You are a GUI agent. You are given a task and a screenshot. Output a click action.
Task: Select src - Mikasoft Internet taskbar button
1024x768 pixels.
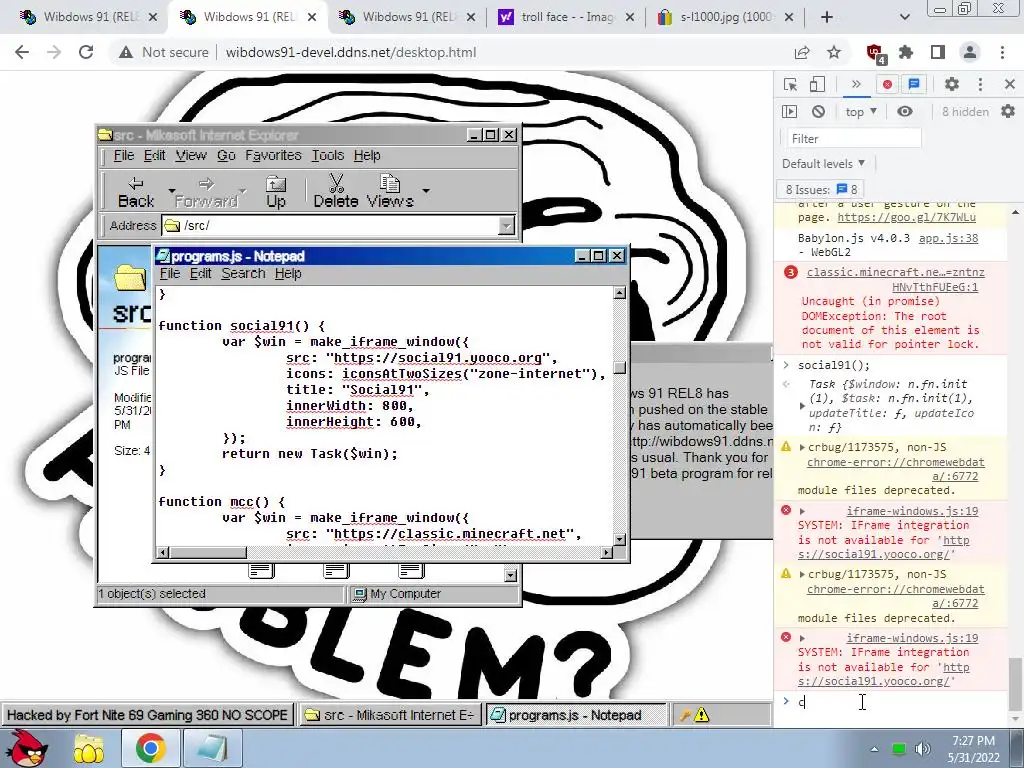click(x=390, y=715)
